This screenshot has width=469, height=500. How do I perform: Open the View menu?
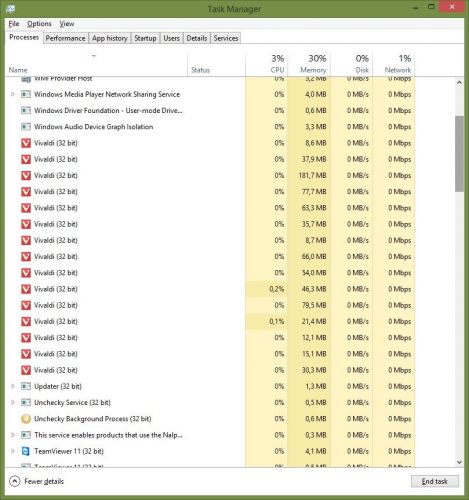(x=67, y=24)
